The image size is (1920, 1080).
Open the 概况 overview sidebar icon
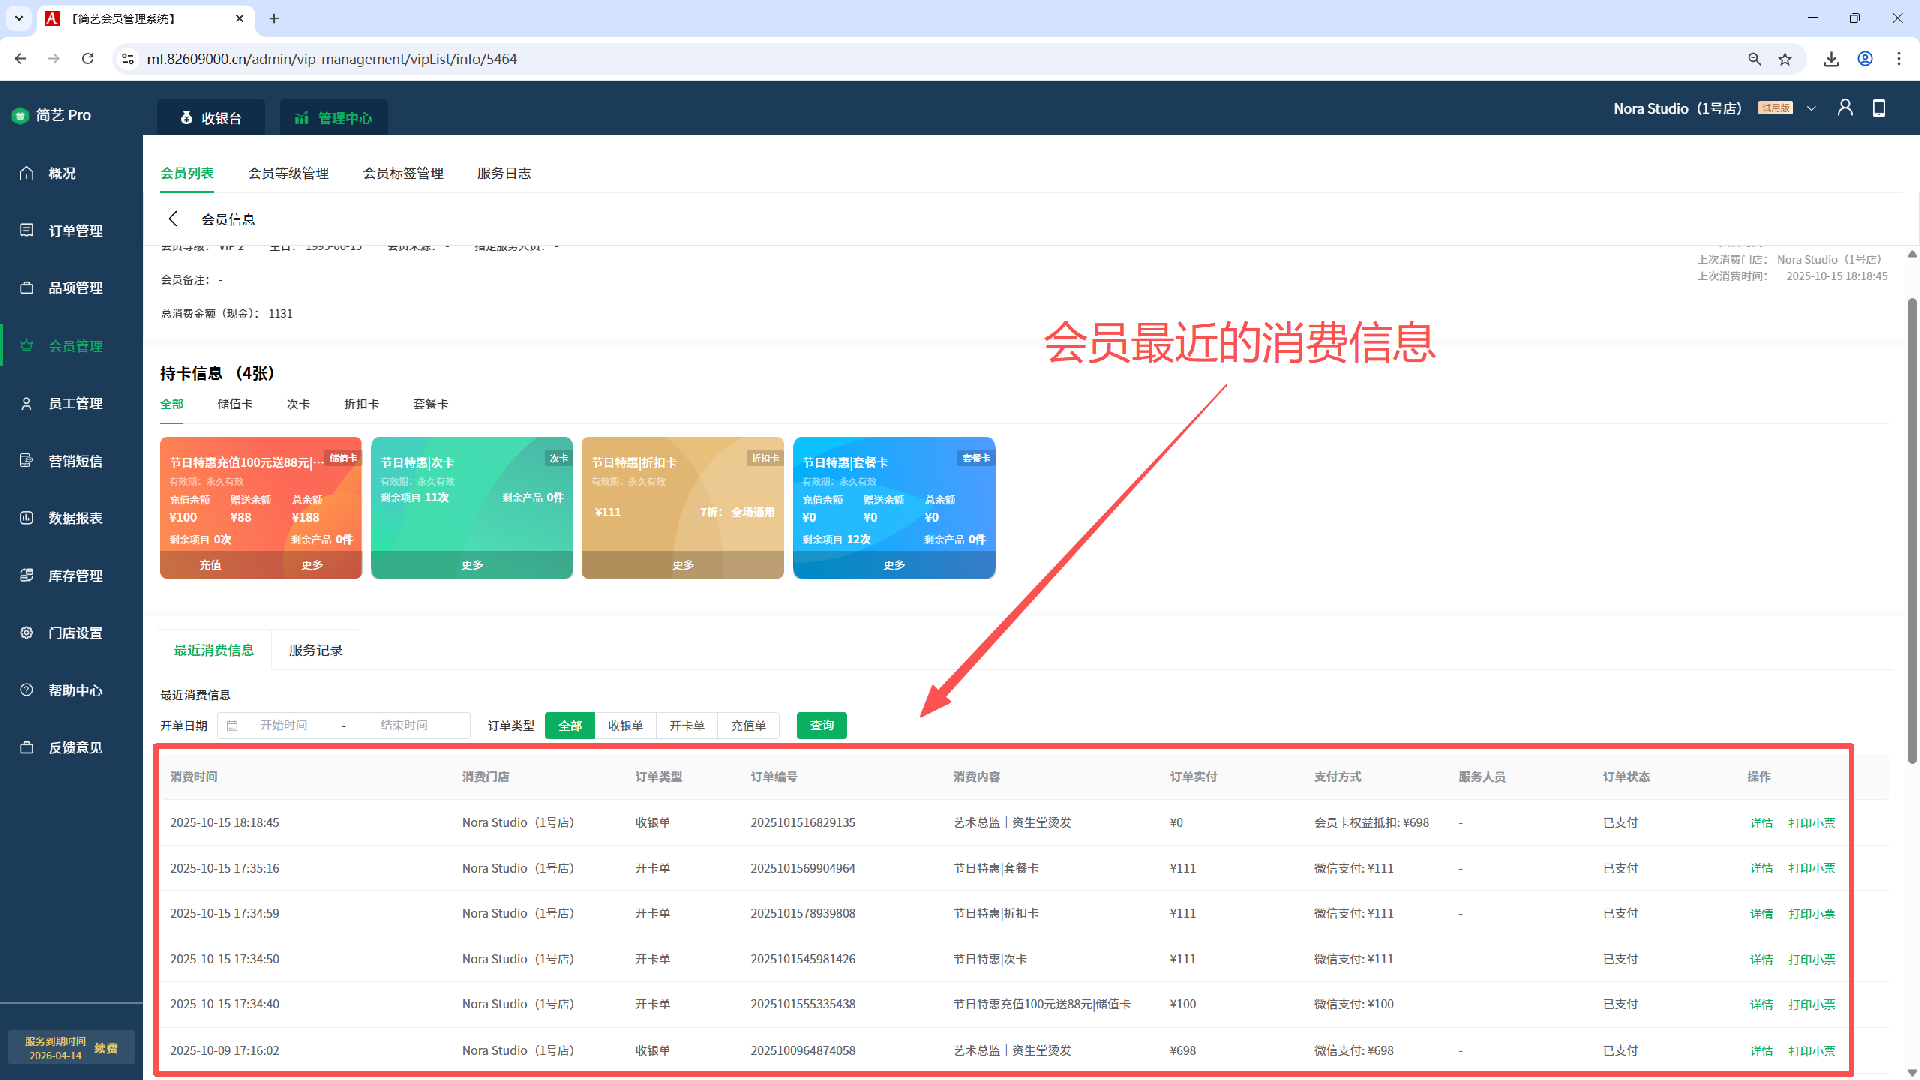click(27, 173)
